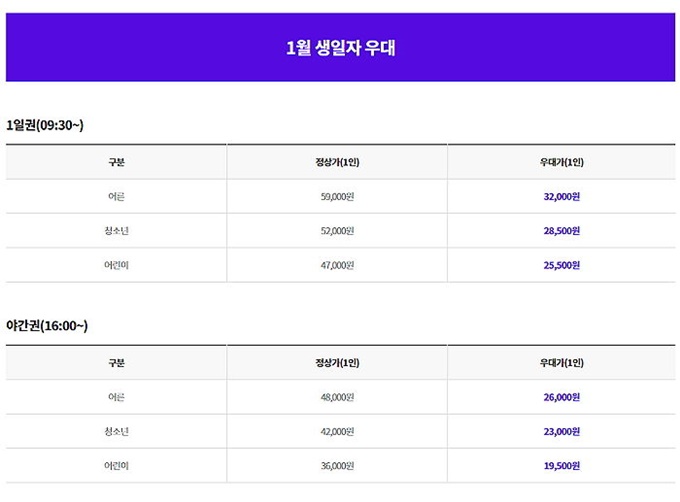This screenshot has height=502, width=680.
Task: Select the 28,500원 discounted youth price
Action: 562,231
